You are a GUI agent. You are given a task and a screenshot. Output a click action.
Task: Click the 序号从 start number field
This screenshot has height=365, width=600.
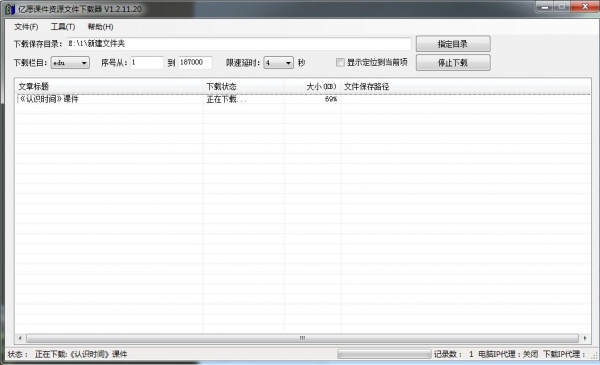147,62
